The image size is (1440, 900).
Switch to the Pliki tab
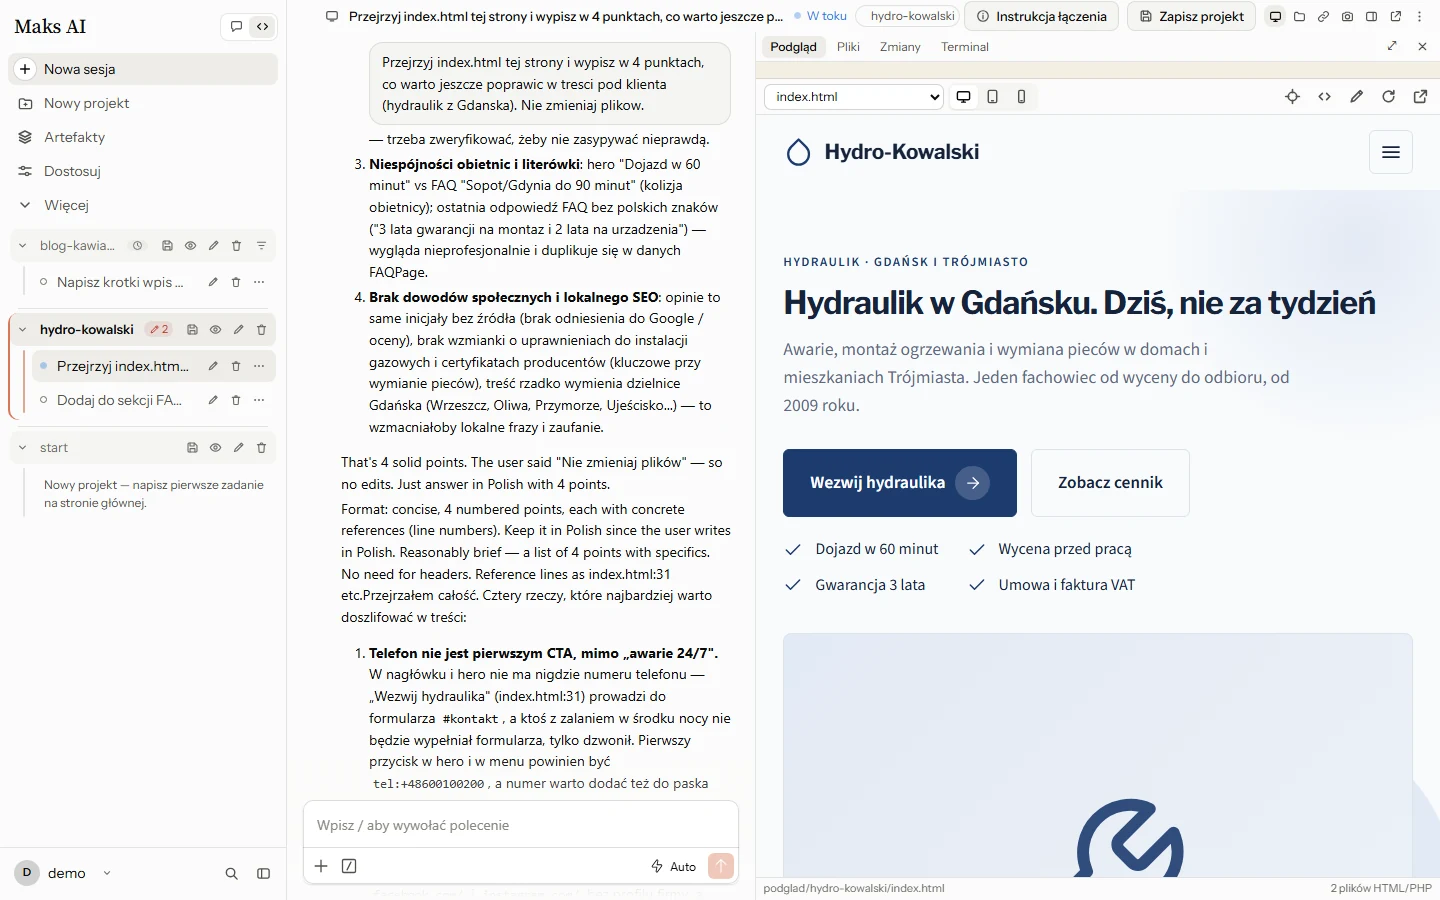848,47
